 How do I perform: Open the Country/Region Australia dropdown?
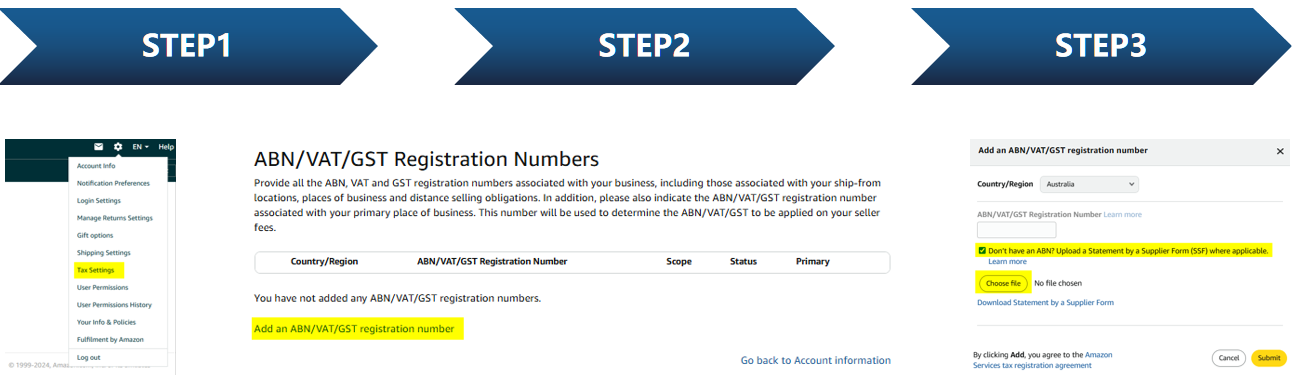coord(1089,185)
